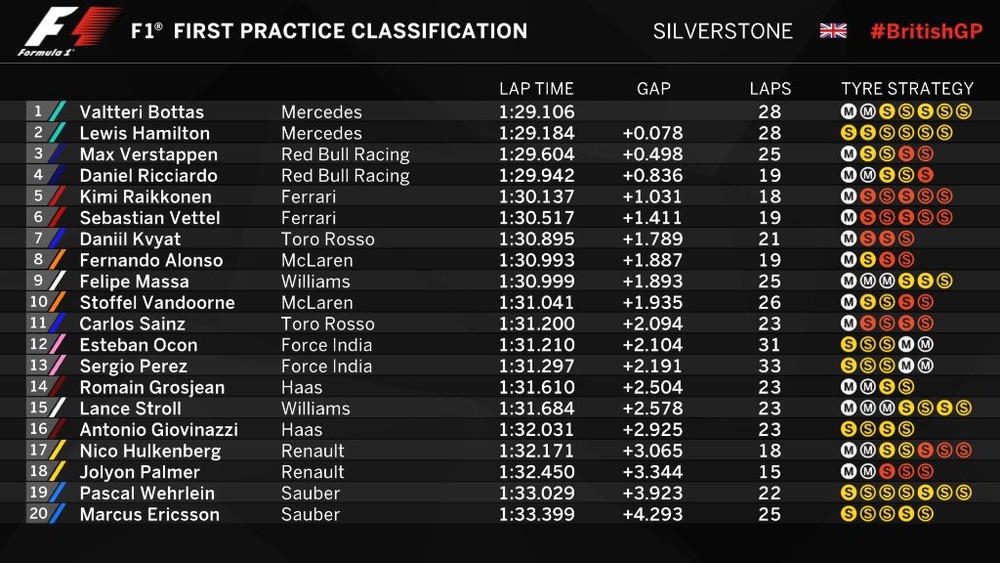Image resolution: width=1000 pixels, height=563 pixels.
Task: Click the First Practice Classification title
Action: point(329,31)
